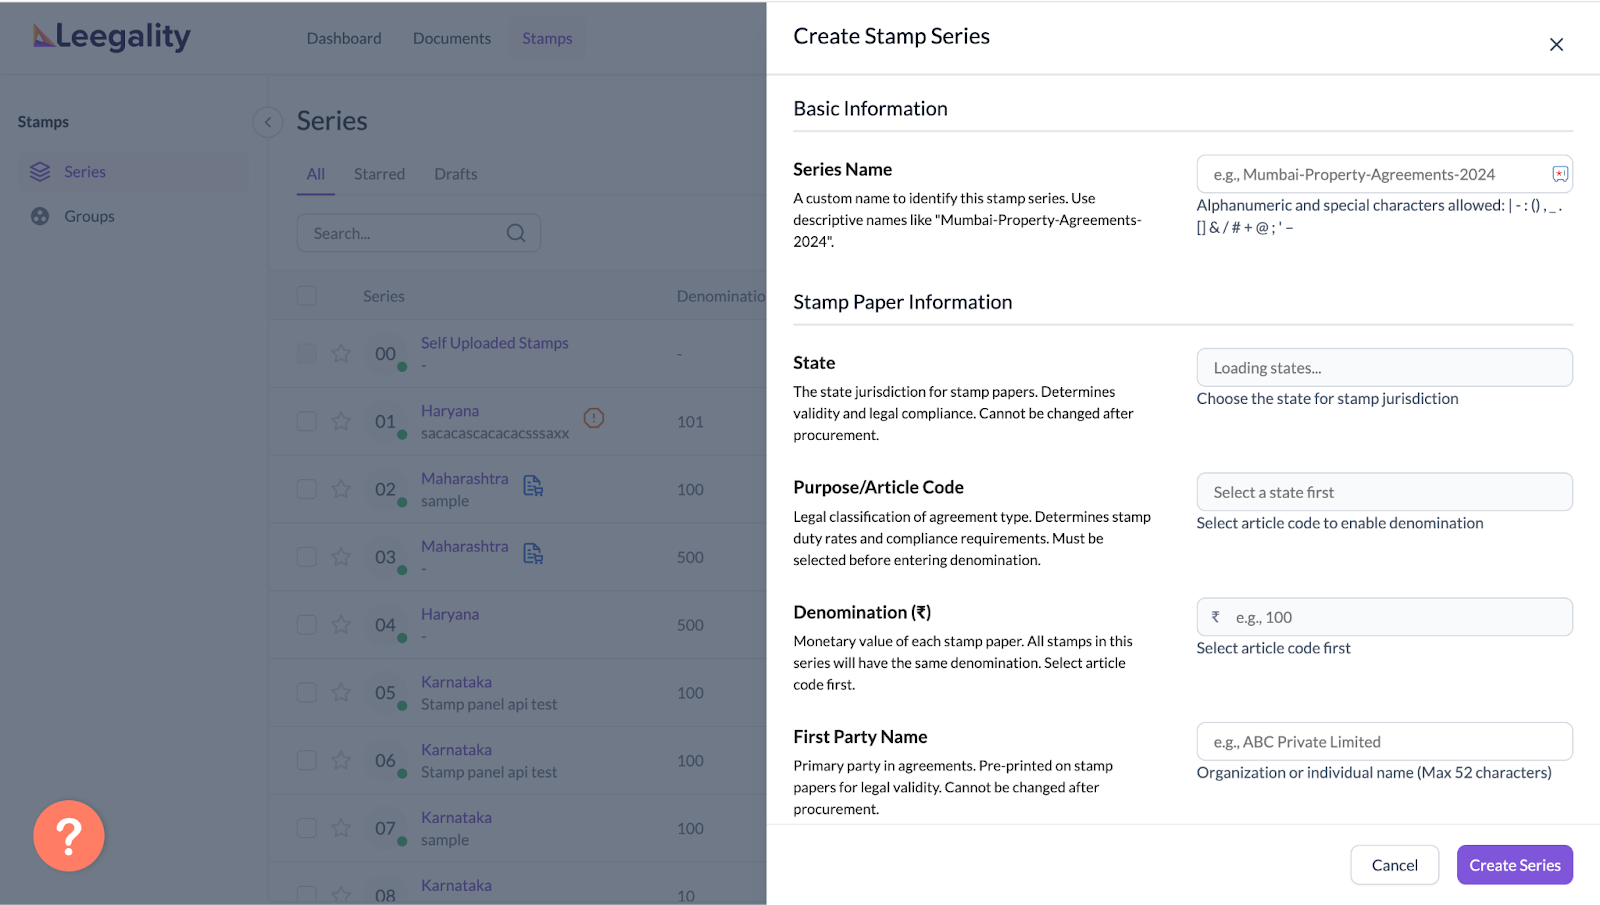Click the Haryana series warning icon
The width and height of the screenshot is (1600, 905).
(594, 418)
